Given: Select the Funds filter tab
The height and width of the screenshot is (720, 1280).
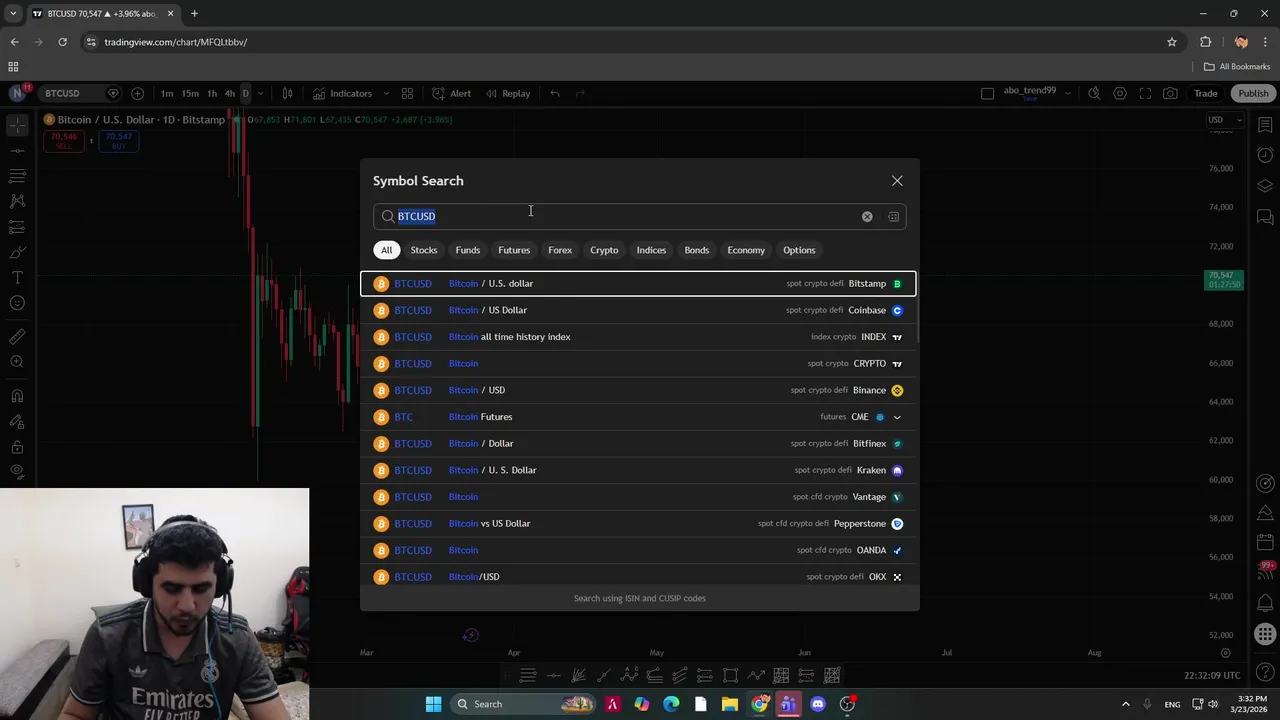Looking at the screenshot, I should point(468,250).
